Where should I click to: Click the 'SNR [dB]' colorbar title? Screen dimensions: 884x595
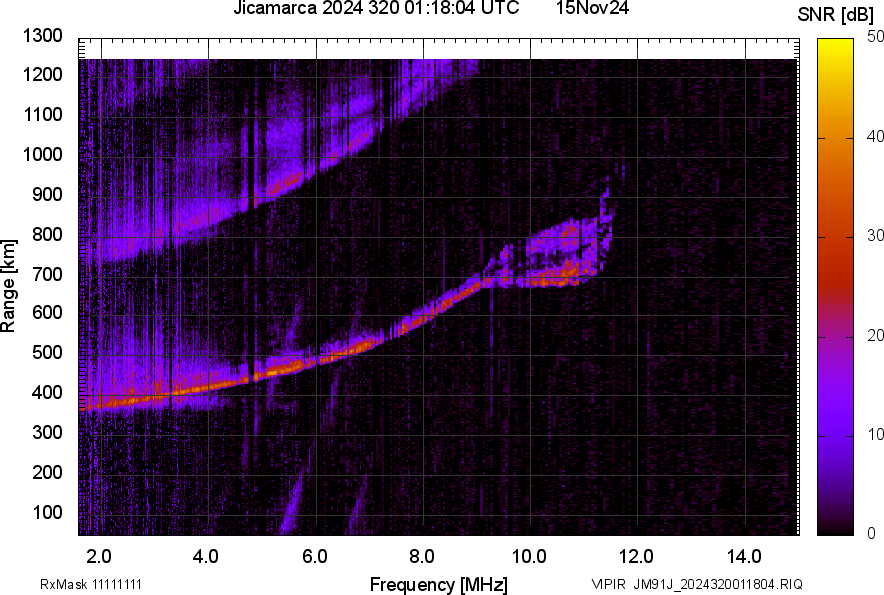tap(835, 15)
